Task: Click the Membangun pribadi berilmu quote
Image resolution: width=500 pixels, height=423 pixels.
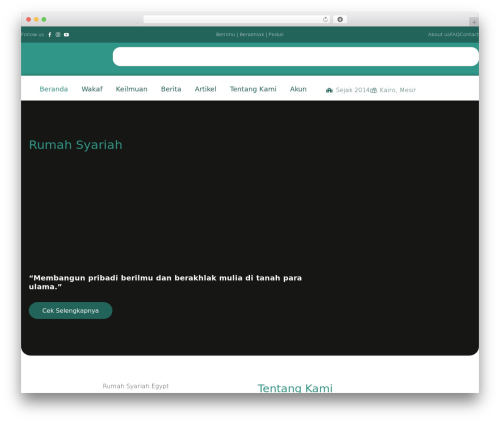Action: [165, 282]
